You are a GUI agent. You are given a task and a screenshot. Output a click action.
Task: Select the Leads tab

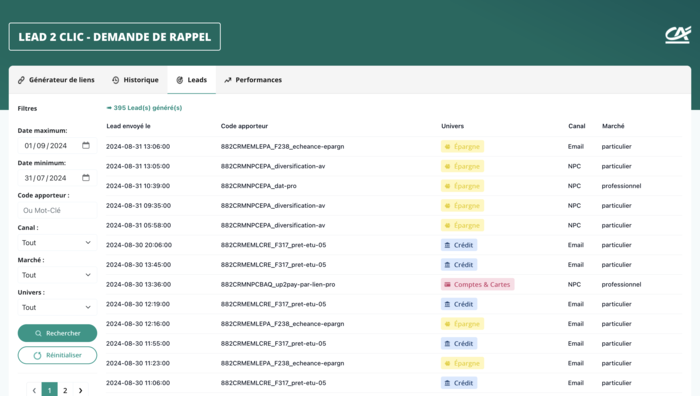192,80
